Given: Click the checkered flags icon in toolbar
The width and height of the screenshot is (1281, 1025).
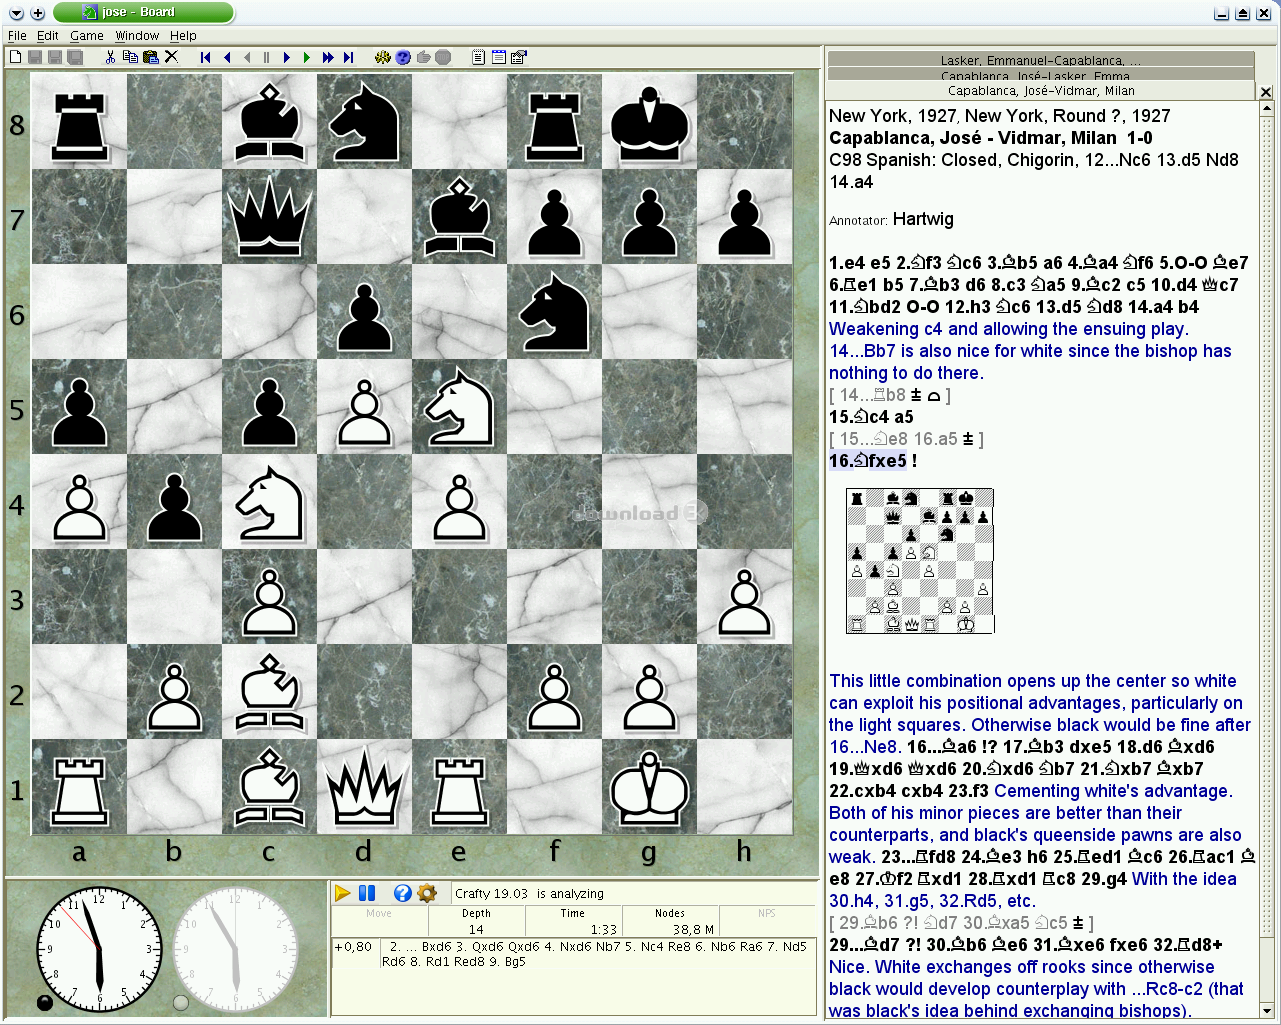Looking at the screenshot, I should coord(382,57).
